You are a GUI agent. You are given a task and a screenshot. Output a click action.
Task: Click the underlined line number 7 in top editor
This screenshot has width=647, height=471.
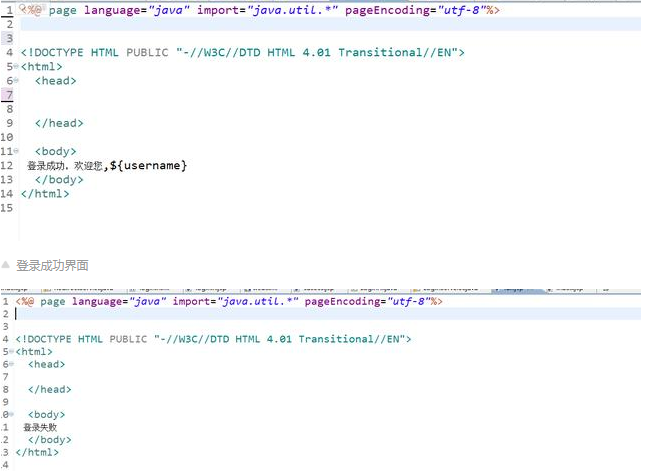[8, 95]
